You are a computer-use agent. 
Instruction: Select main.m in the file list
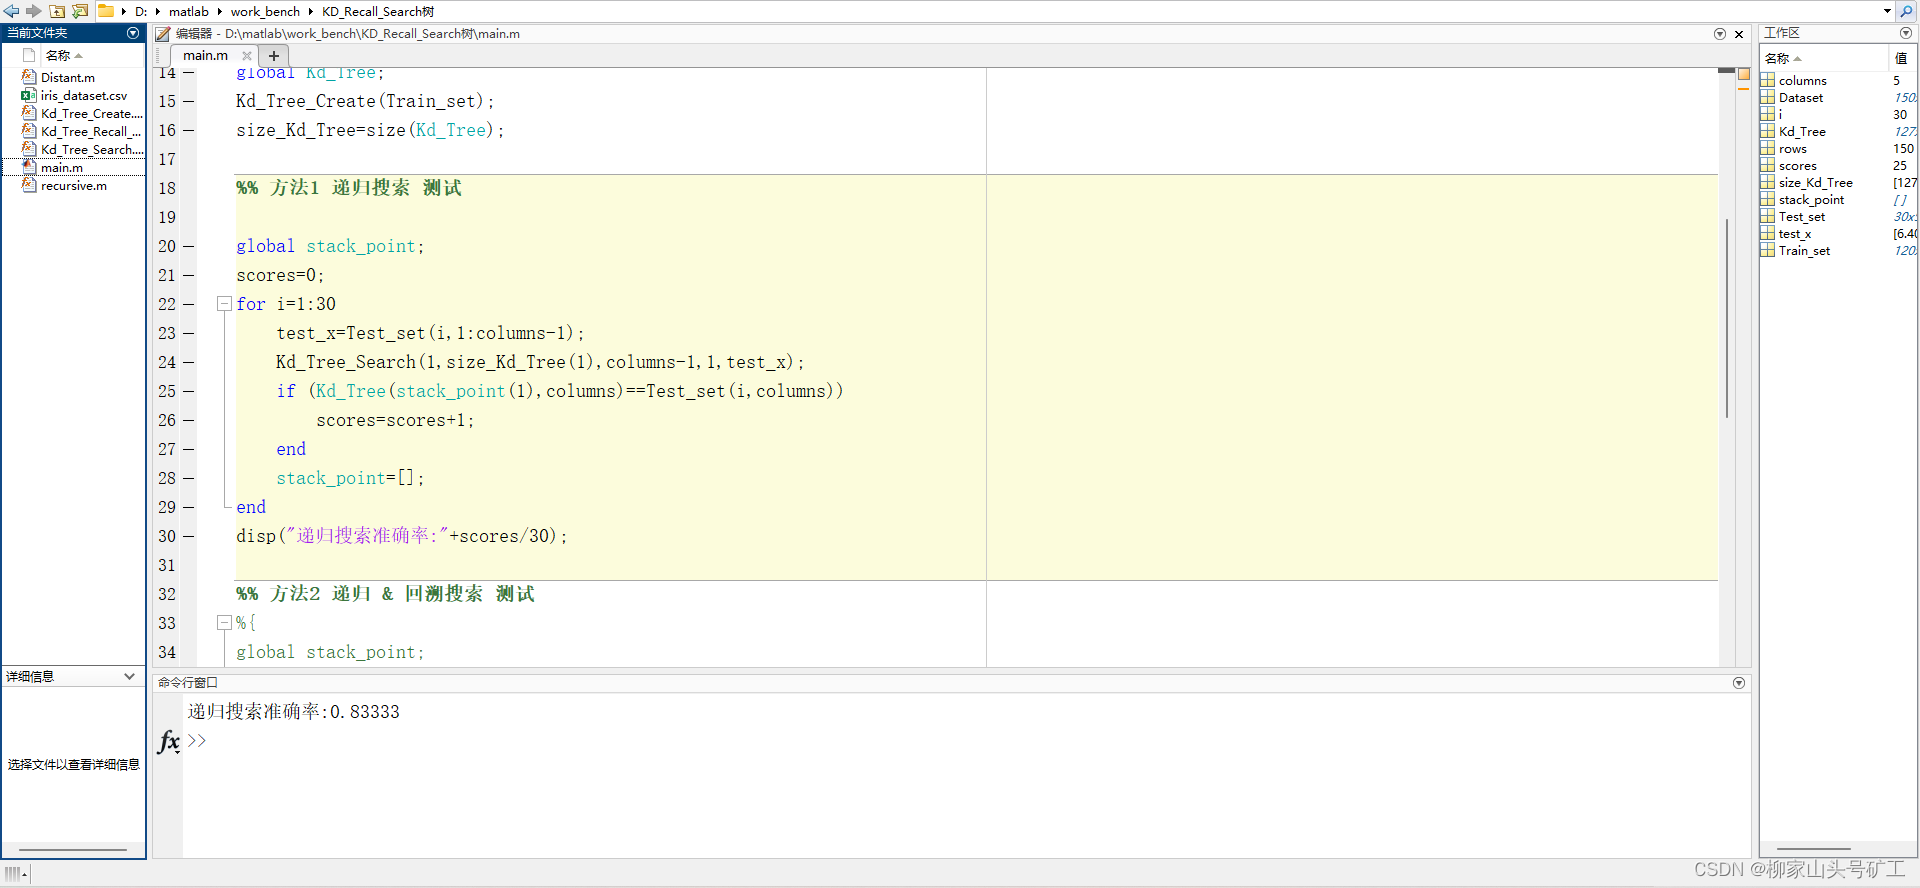(x=62, y=168)
